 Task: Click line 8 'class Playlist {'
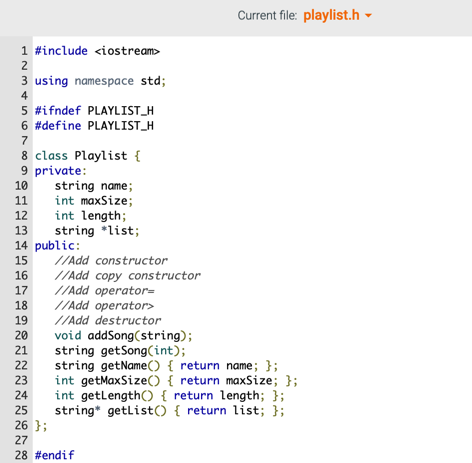click(88, 156)
